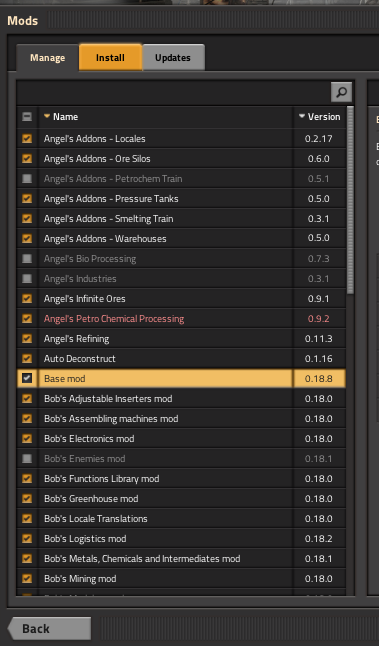Uncheck Angel's Refining checkbox

point(27,339)
